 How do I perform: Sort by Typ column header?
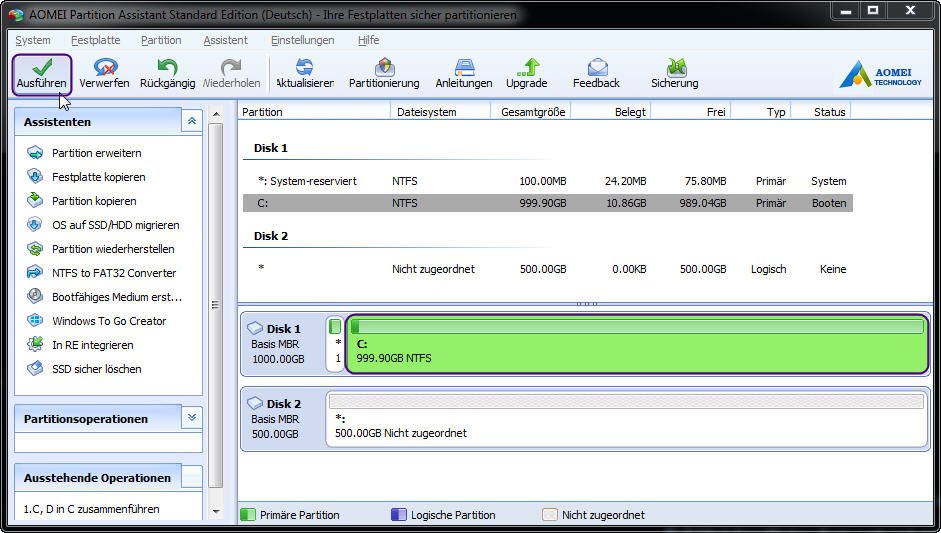point(761,112)
